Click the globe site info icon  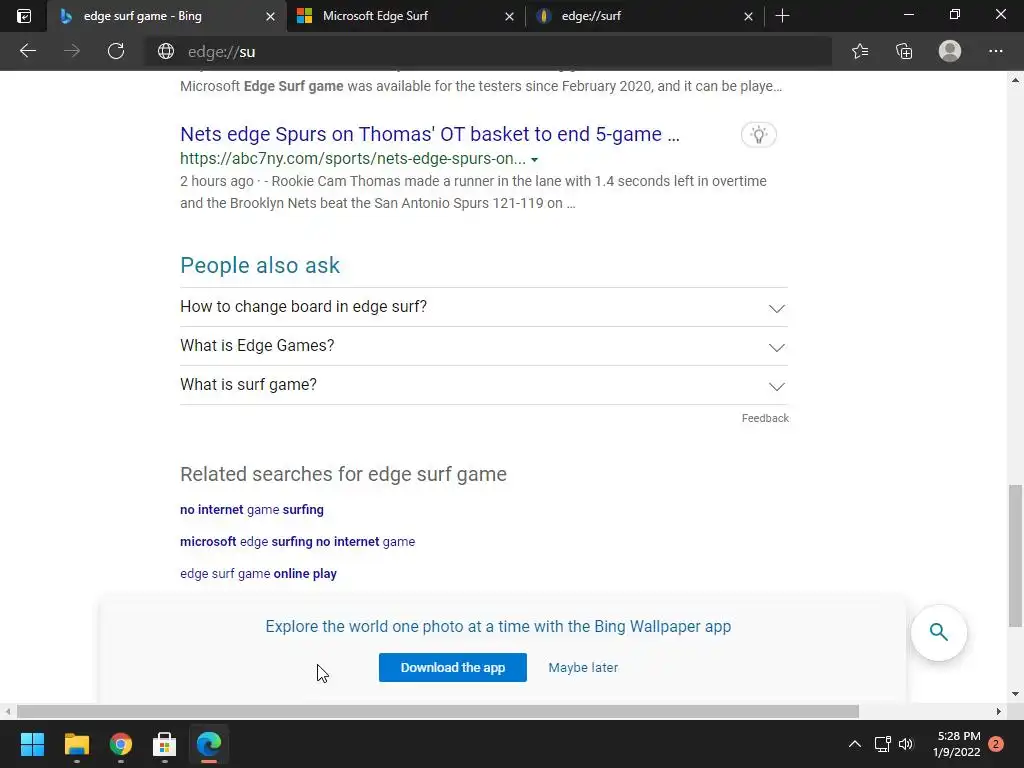pos(166,51)
